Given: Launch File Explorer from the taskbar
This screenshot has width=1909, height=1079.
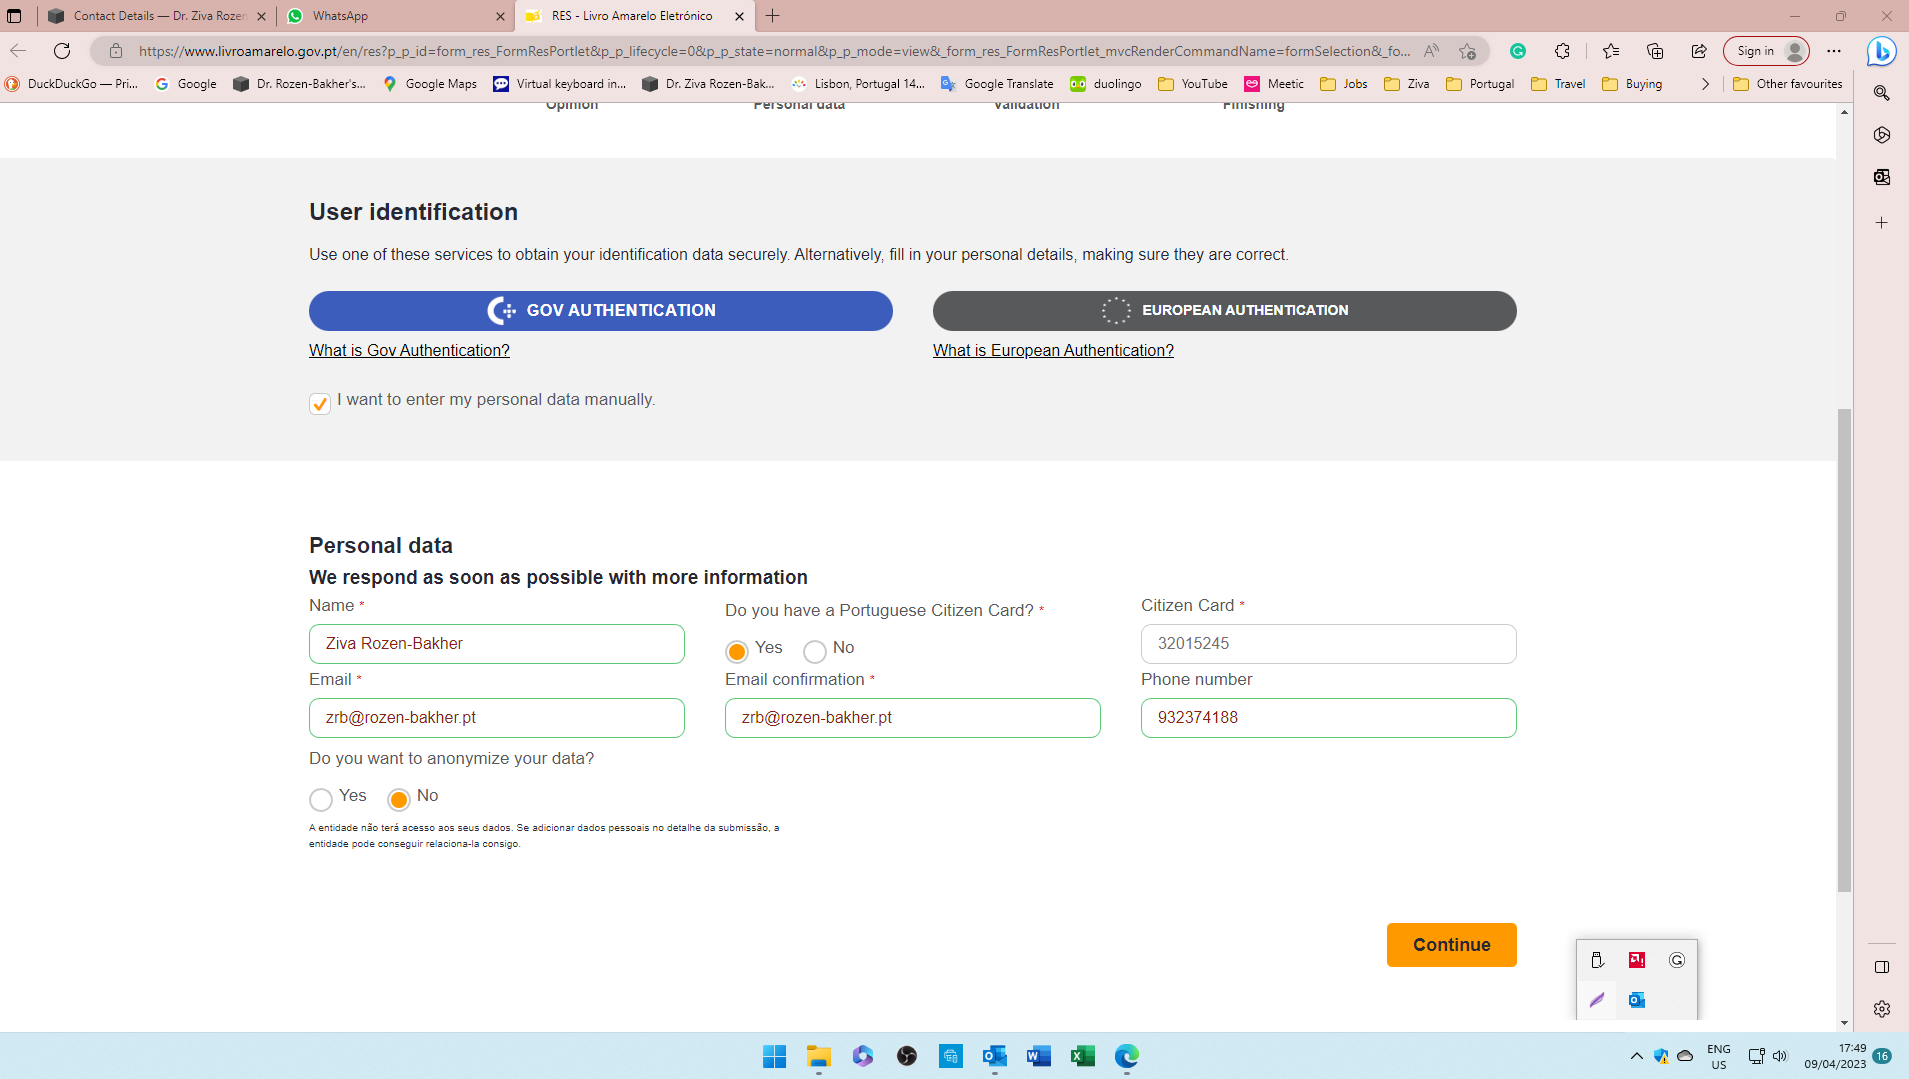Looking at the screenshot, I should [x=819, y=1056].
